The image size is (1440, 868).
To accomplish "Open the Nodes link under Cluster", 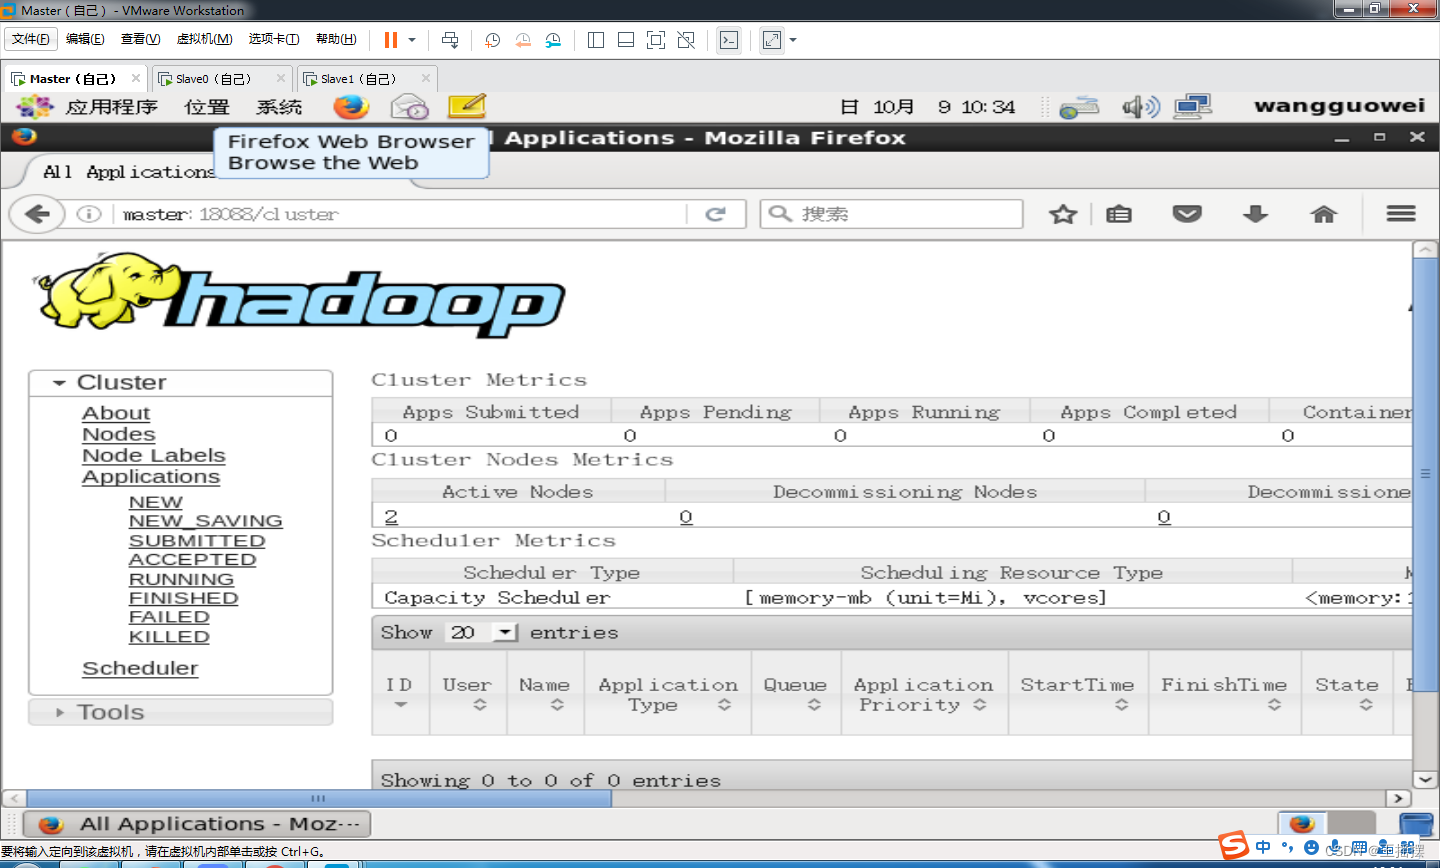I will tap(119, 434).
